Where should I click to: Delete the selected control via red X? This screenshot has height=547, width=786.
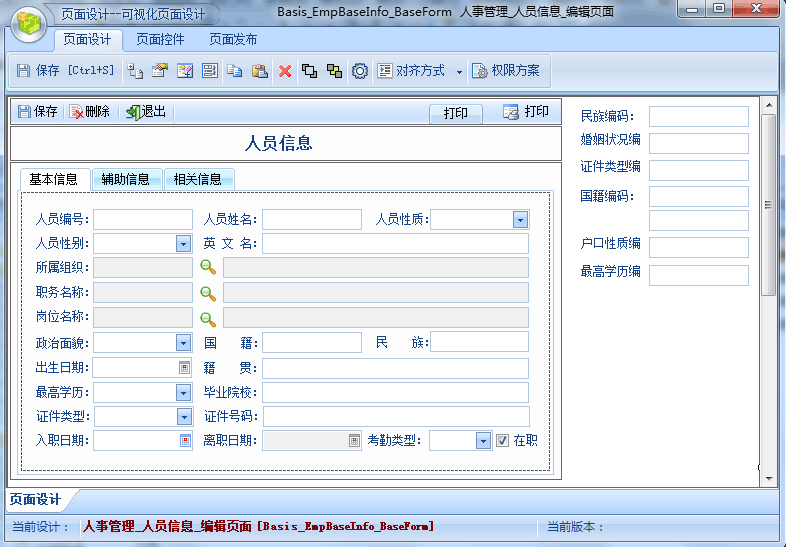[285, 71]
